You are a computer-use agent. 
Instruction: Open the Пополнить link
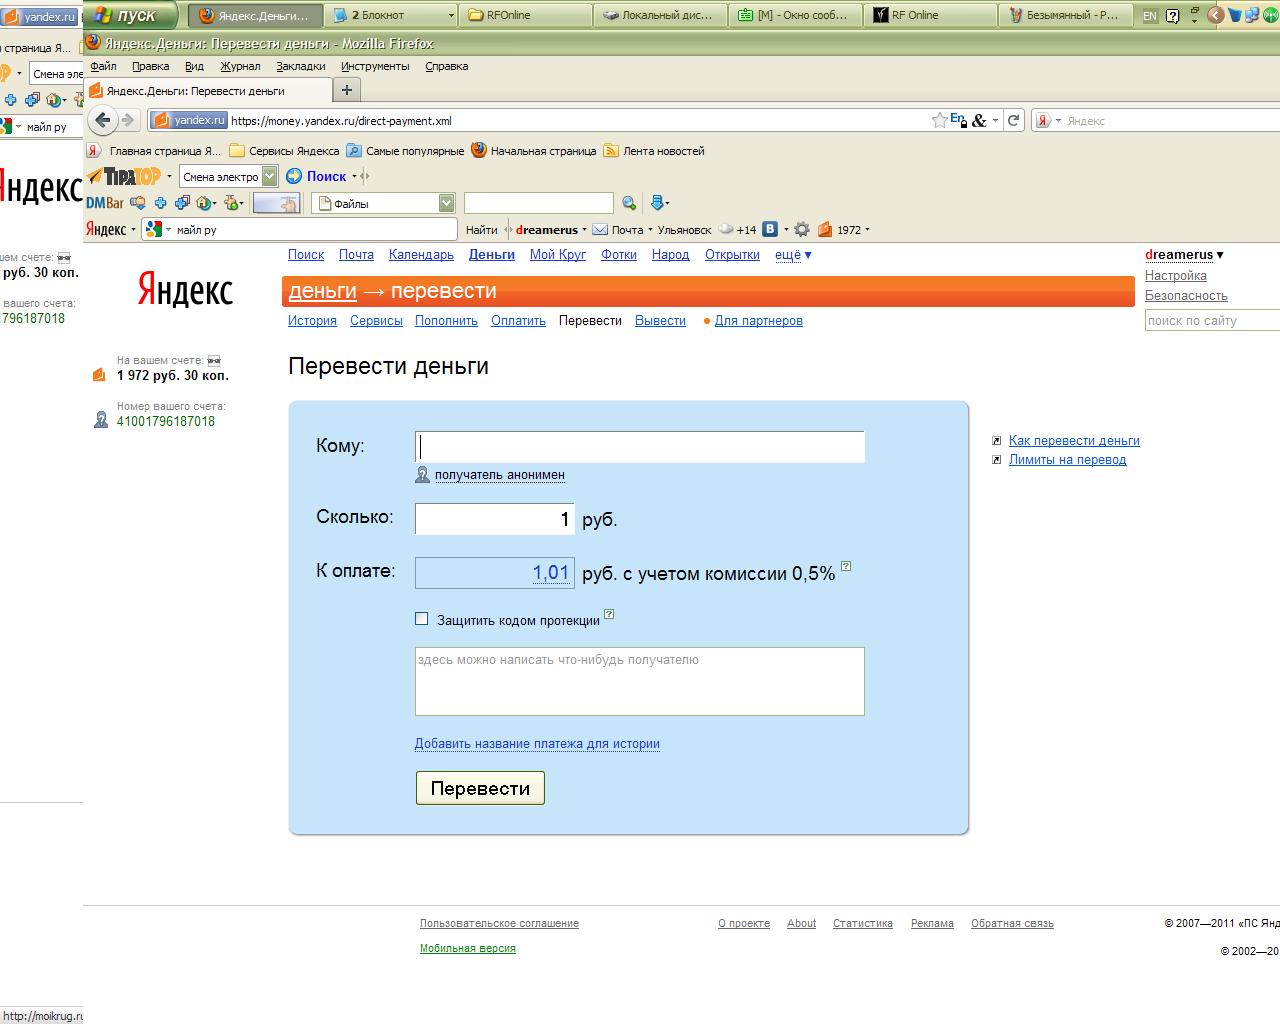tap(446, 321)
